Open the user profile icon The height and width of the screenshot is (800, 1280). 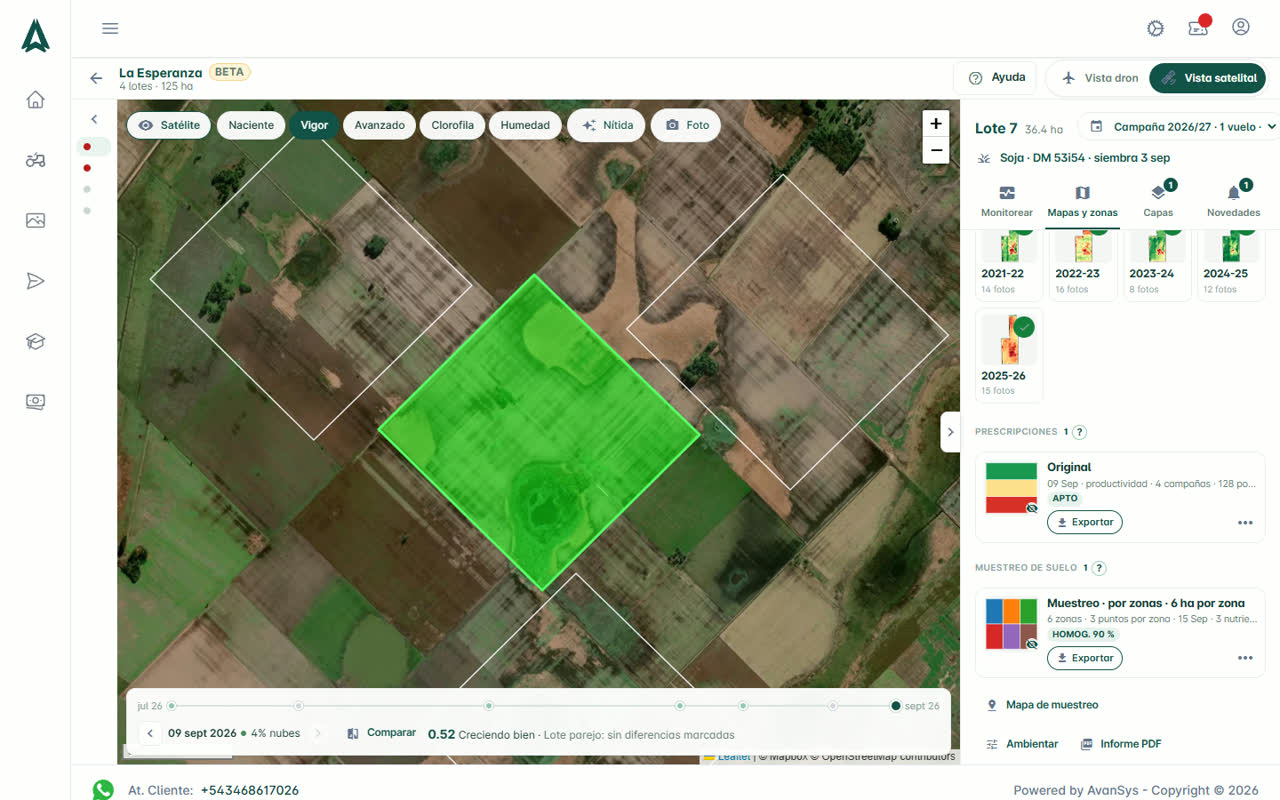[1241, 27]
